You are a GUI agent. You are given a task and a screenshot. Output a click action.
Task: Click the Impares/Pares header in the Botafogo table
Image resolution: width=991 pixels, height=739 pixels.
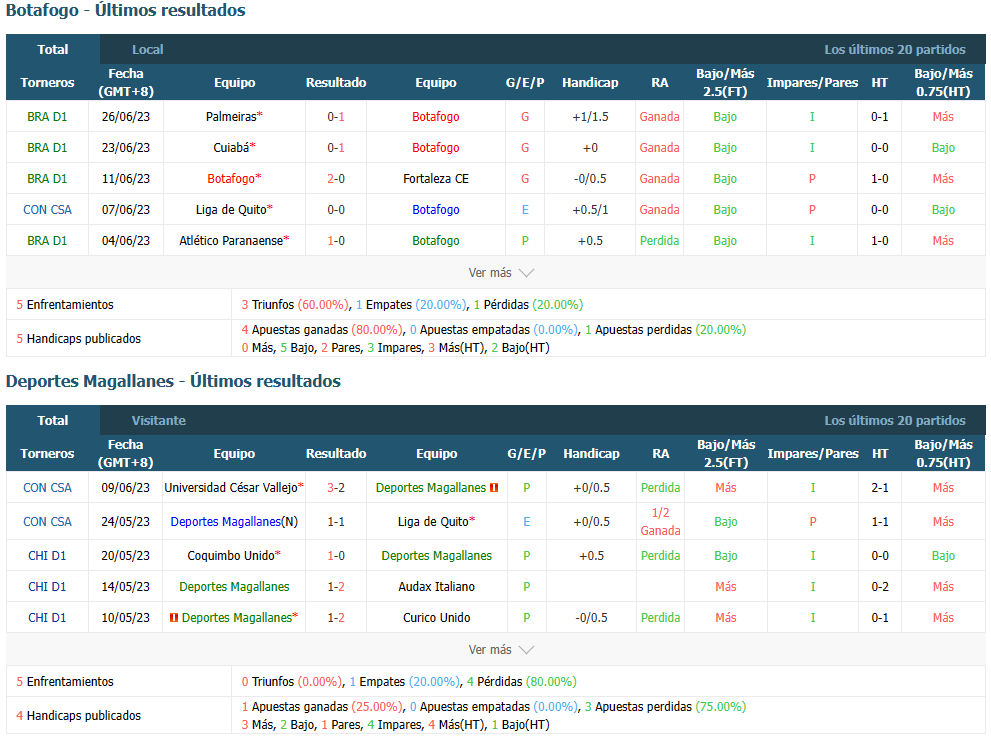[x=812, y=82]
